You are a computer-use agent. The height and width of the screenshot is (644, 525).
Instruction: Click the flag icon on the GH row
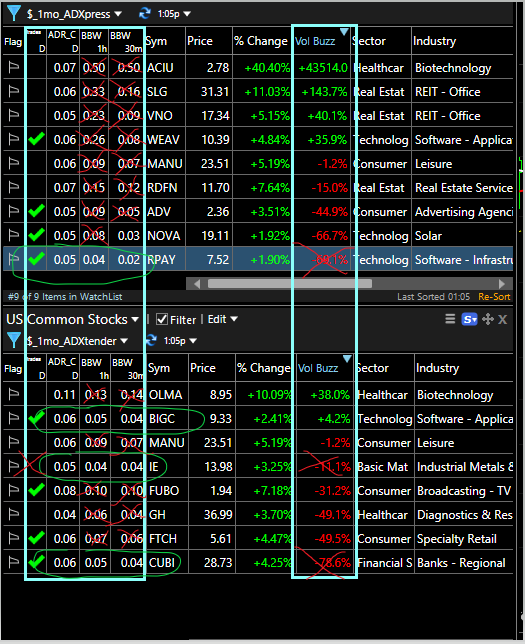pos(14,514)
